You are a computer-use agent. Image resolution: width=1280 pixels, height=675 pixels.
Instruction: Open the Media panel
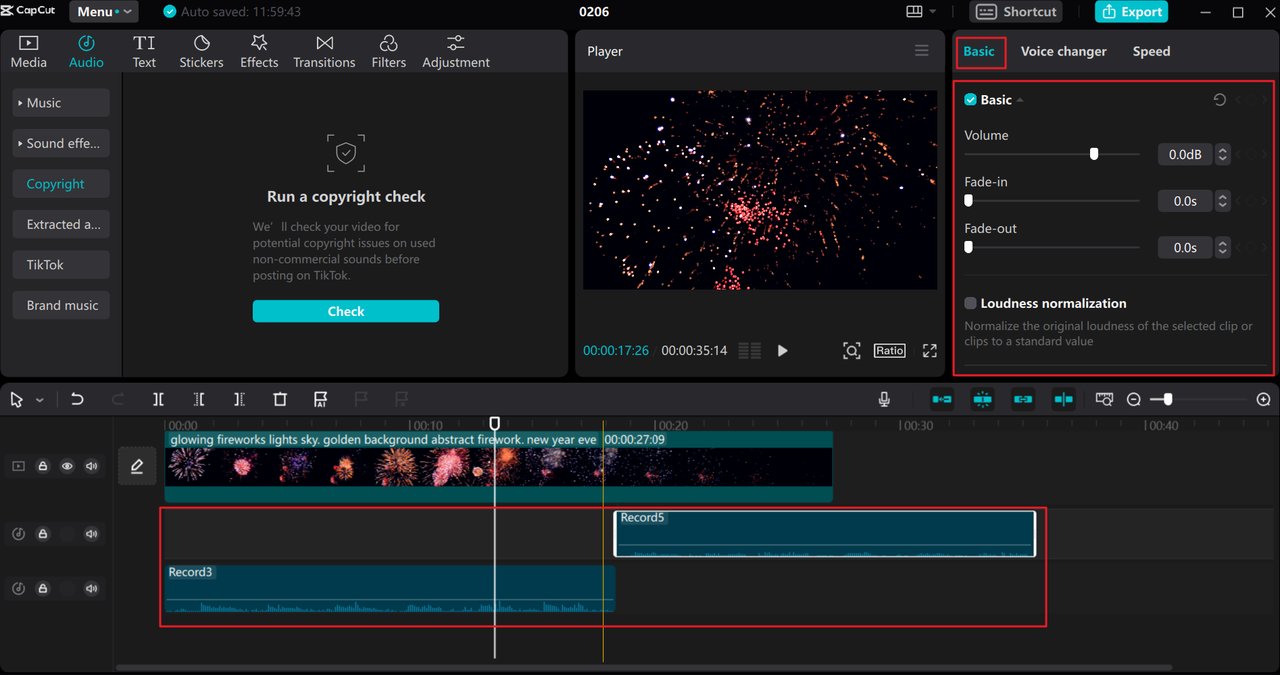[28, 51]
